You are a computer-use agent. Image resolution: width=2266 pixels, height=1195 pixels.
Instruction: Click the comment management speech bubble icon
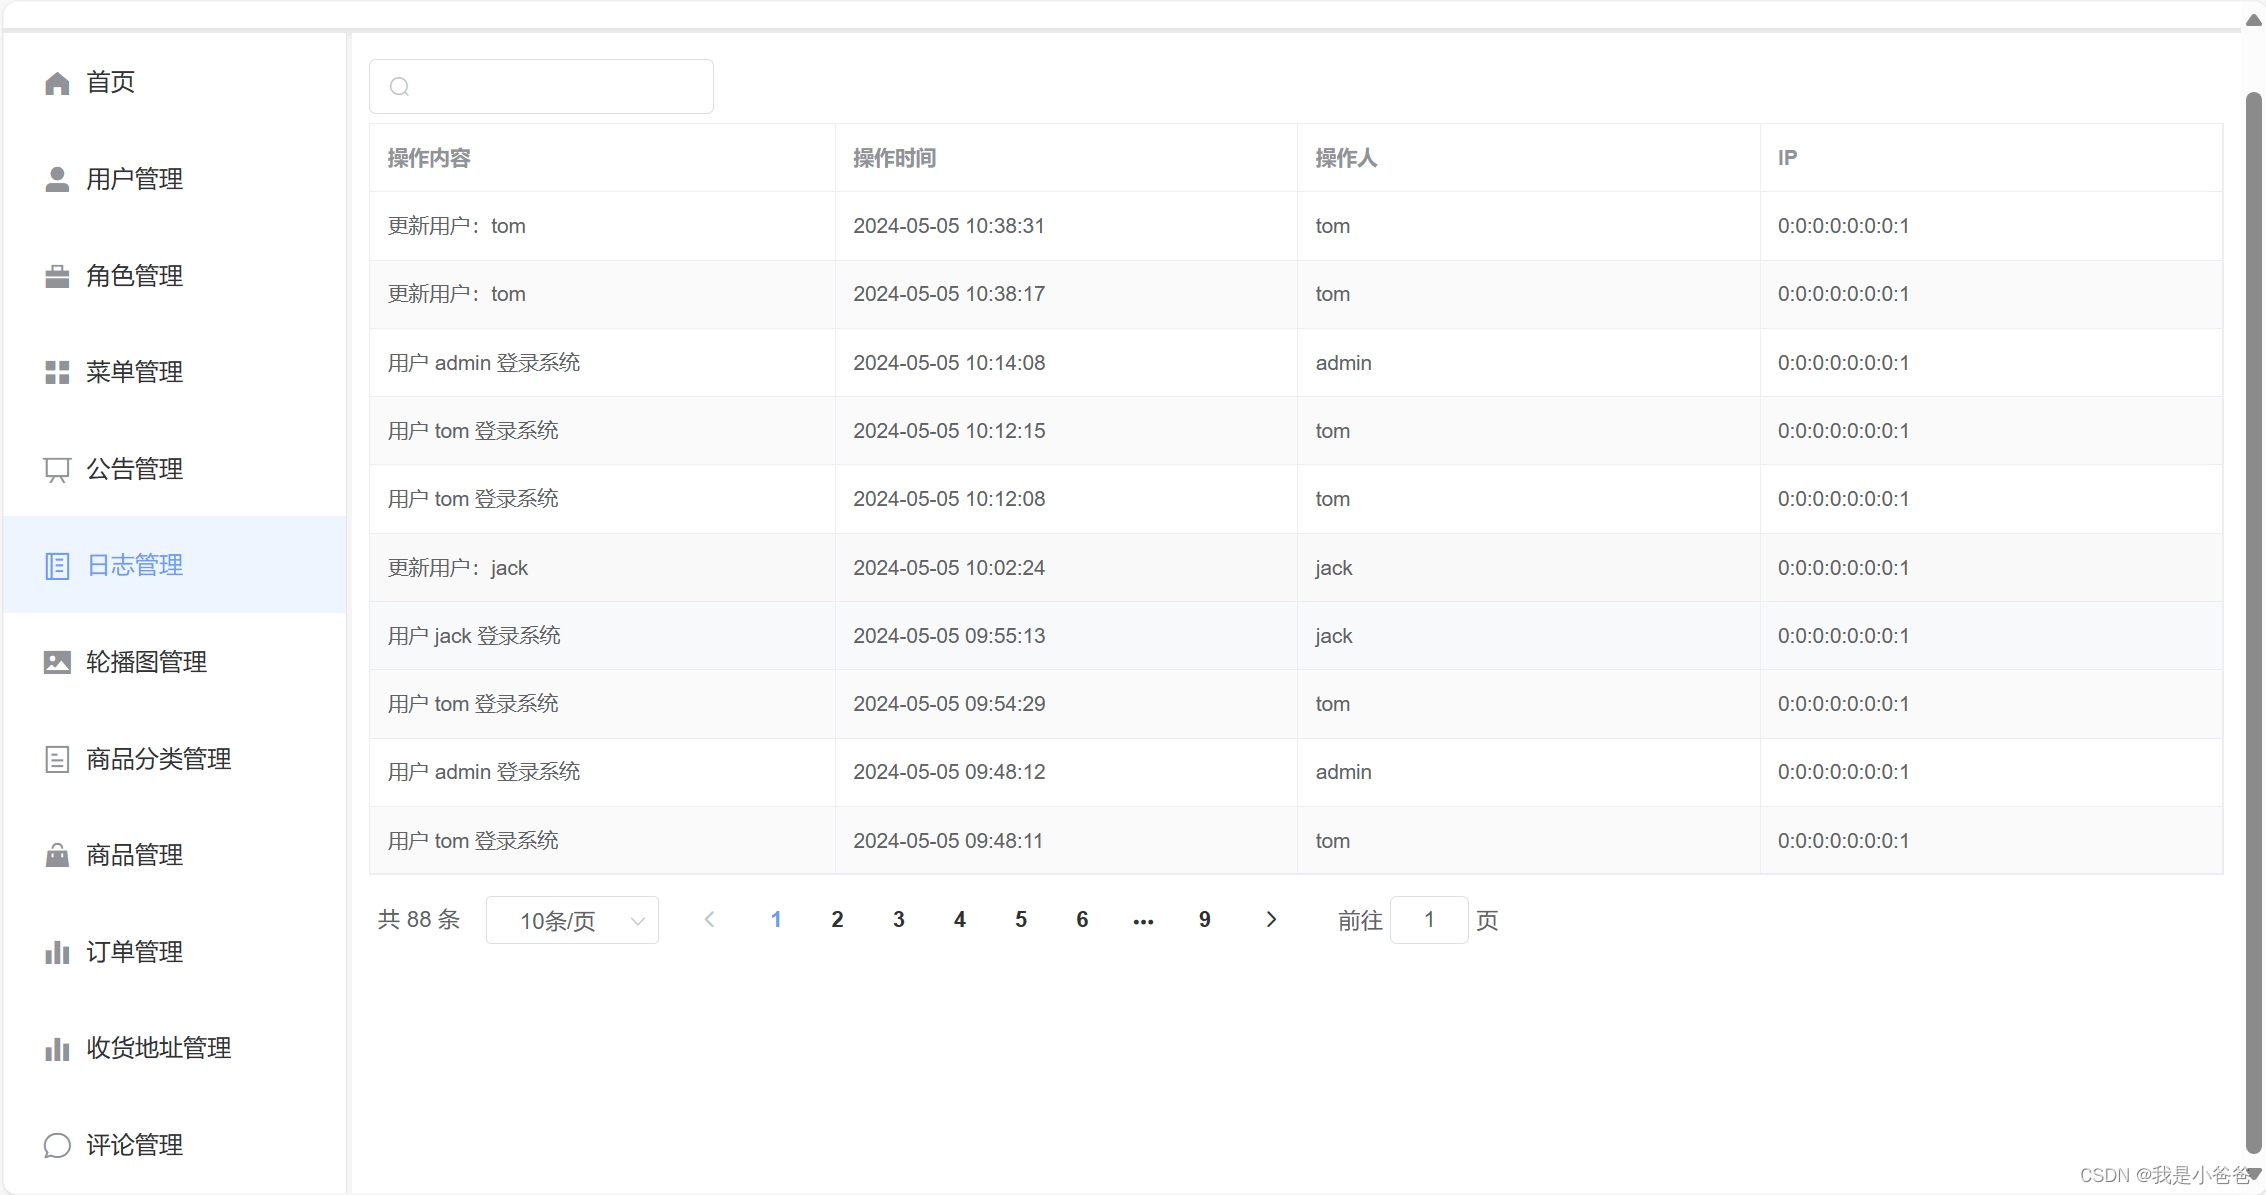pyautogui.click(x=57, y=1145)
